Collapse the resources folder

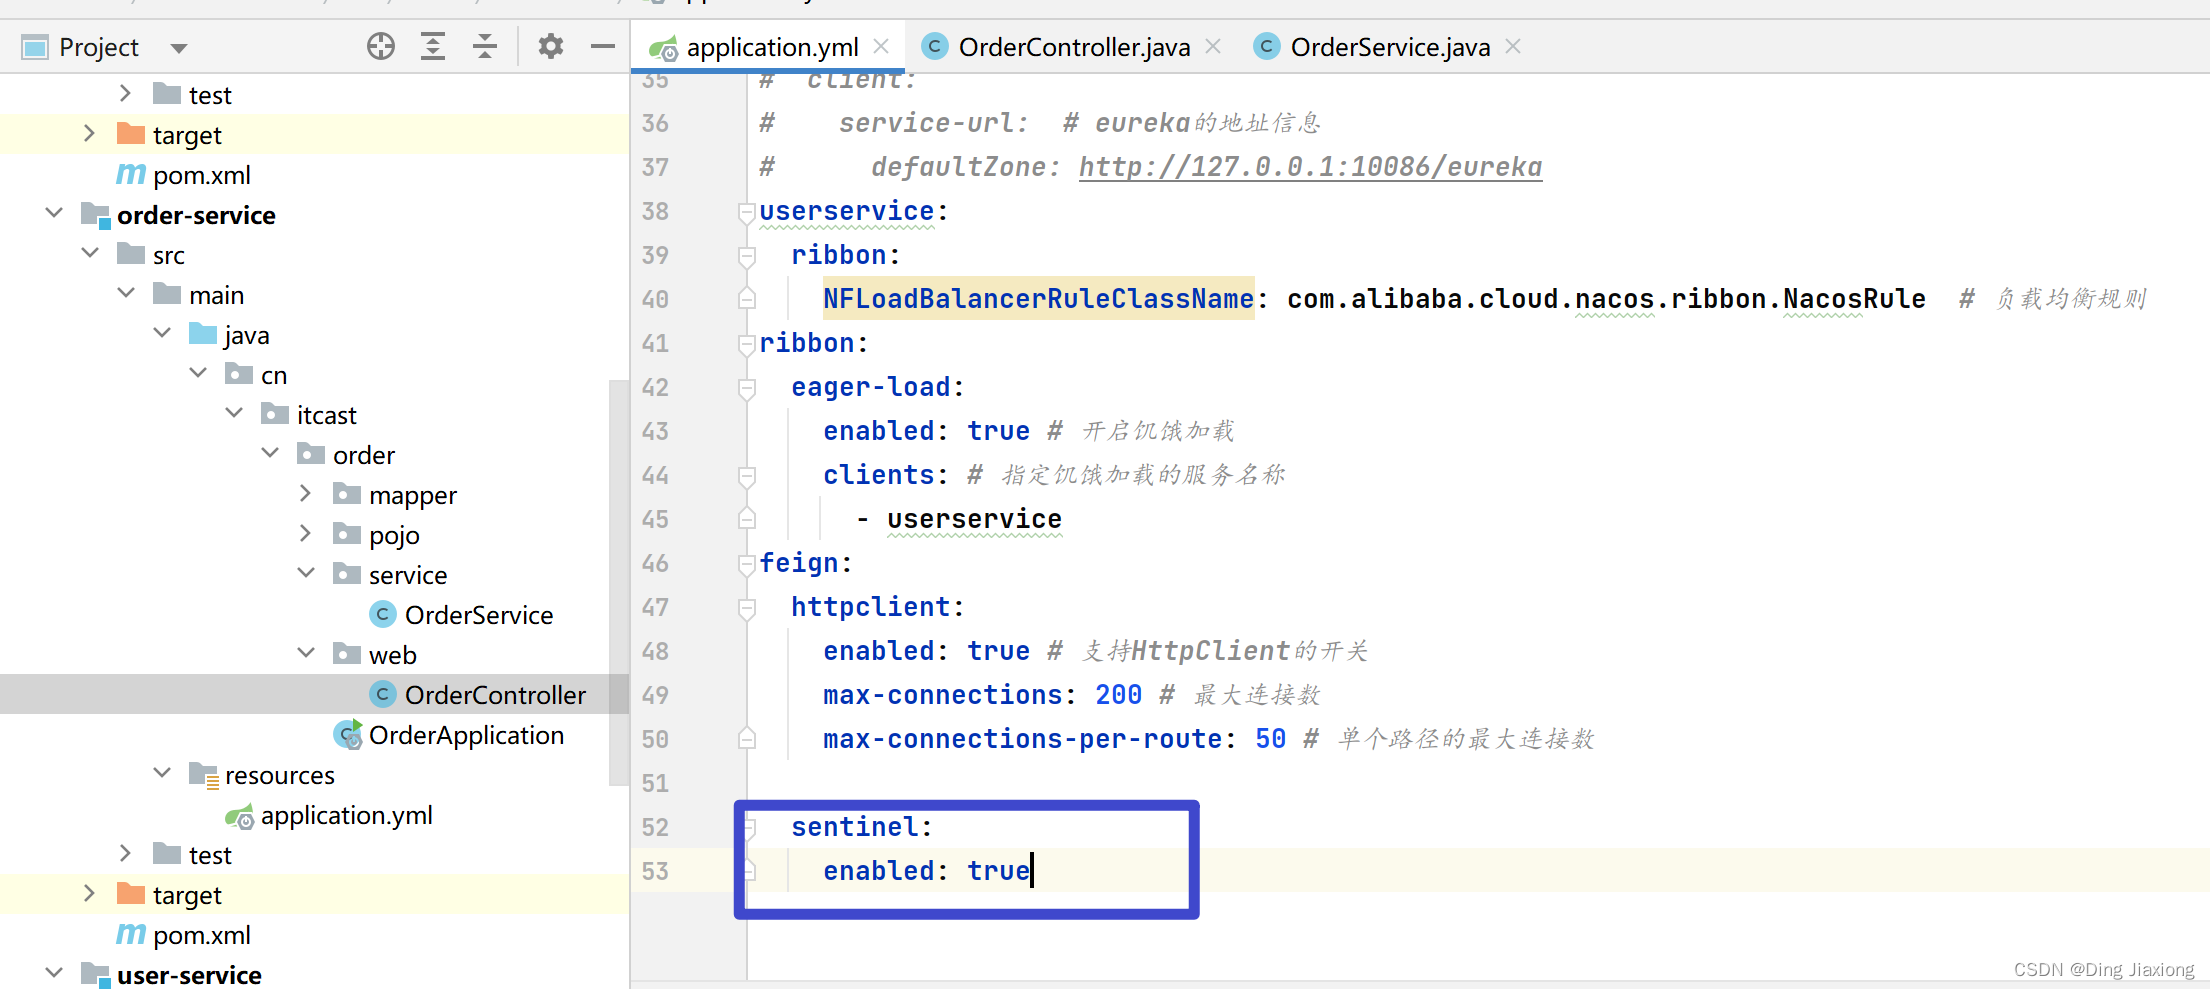162,773
